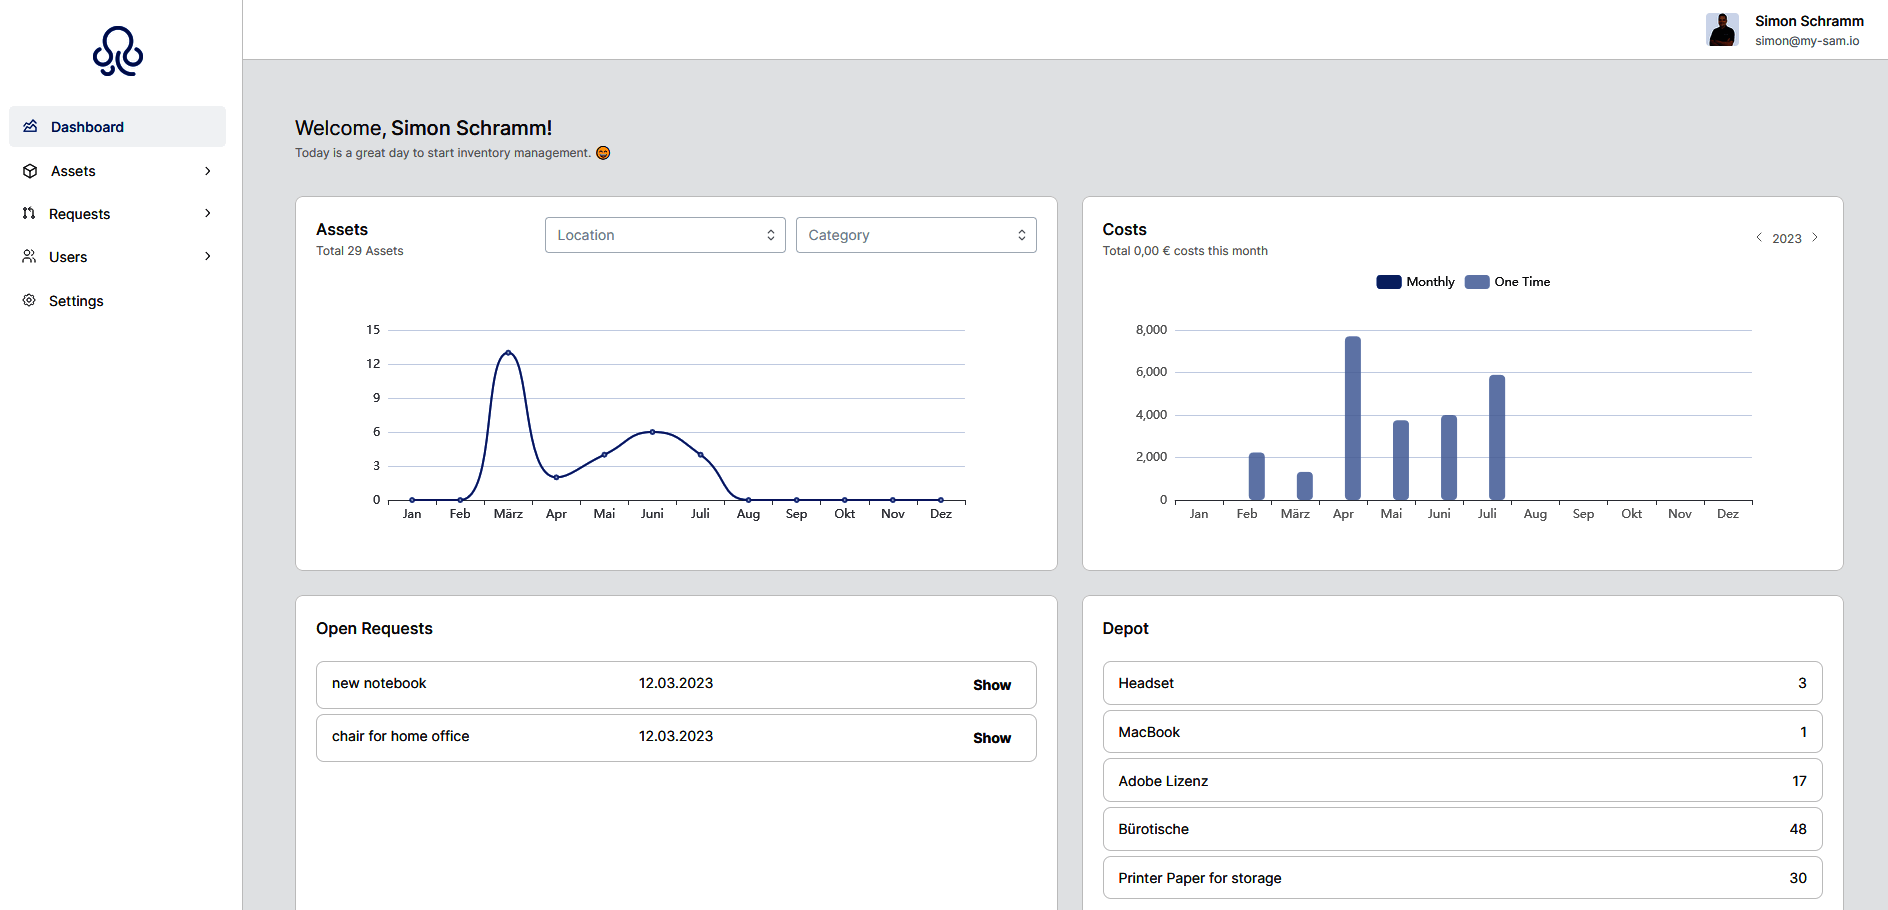
Task: Open the Location dropdown
Action: 665,235
